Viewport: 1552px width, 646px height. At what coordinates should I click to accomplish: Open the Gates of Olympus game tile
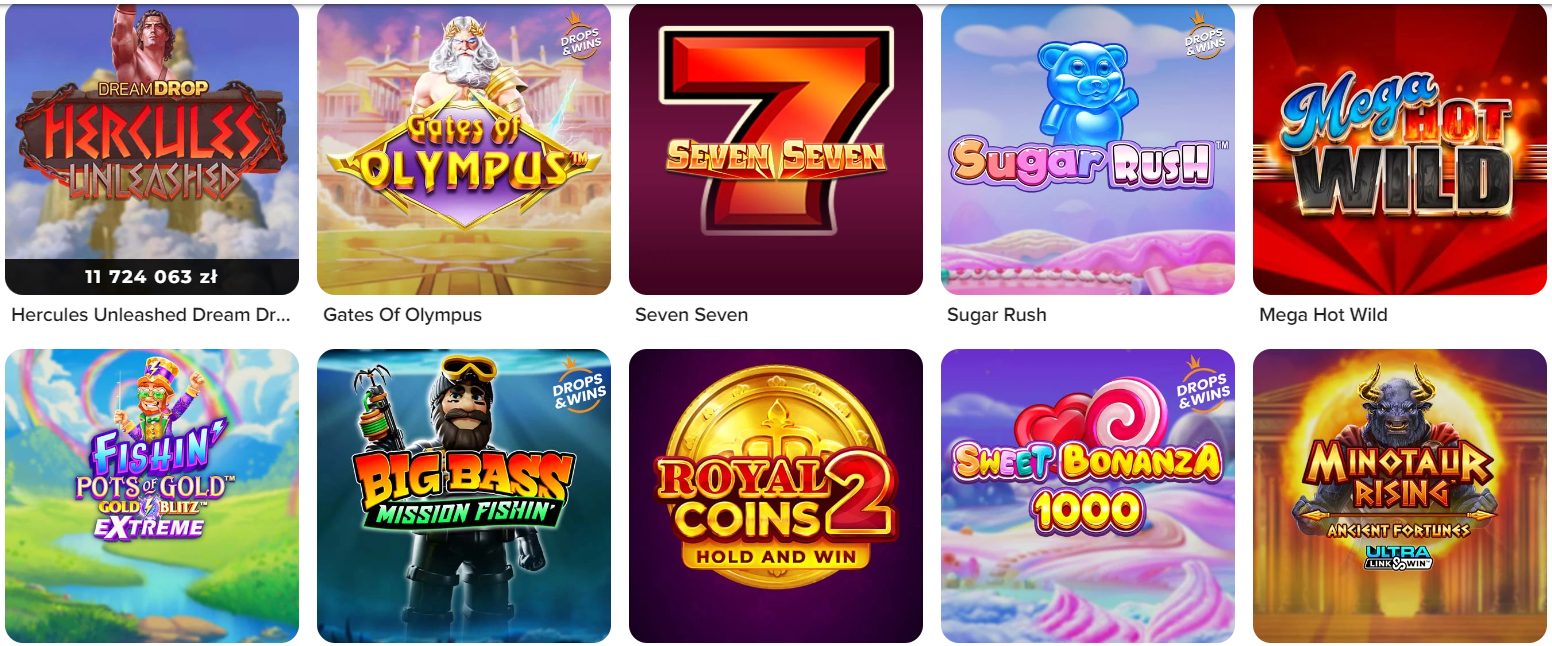coord(464,148)
